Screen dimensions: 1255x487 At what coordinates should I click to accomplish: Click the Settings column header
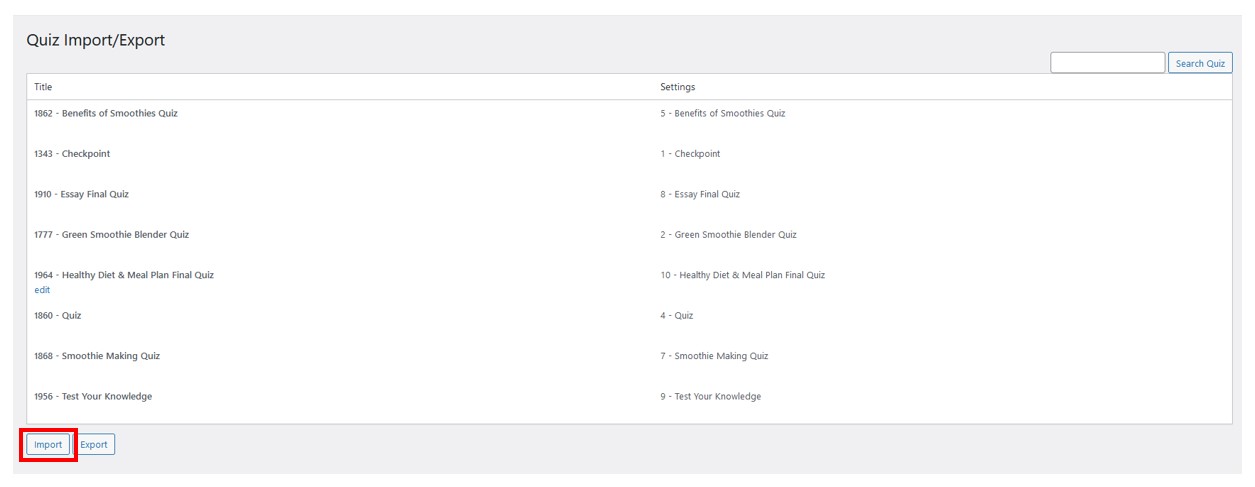[677, 87]
